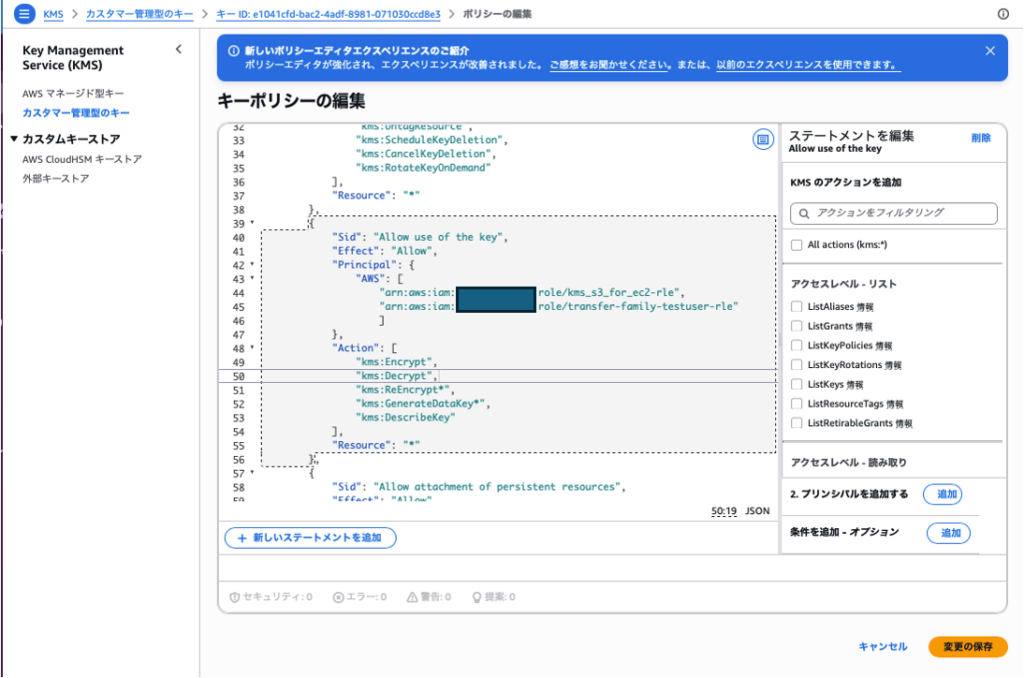The height and width of the screenshot is (678, 1024).
Task: Click the "kms:CancelKeyDeletion" line
Action: [x=425, y=153]
